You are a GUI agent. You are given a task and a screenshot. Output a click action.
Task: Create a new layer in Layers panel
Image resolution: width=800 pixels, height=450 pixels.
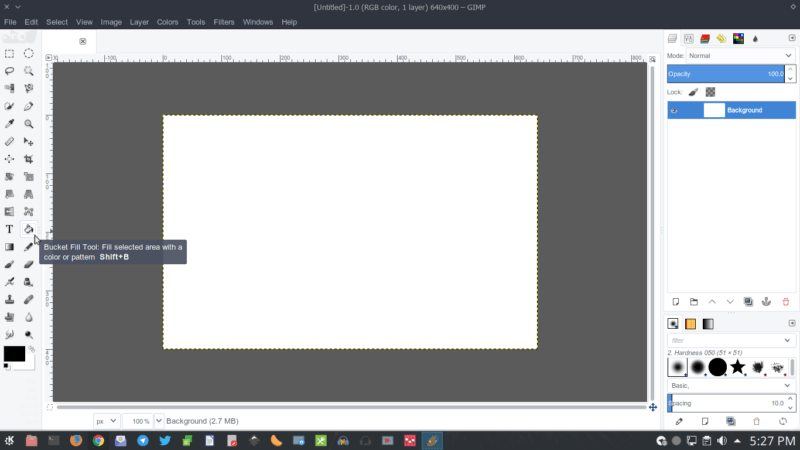676,301
